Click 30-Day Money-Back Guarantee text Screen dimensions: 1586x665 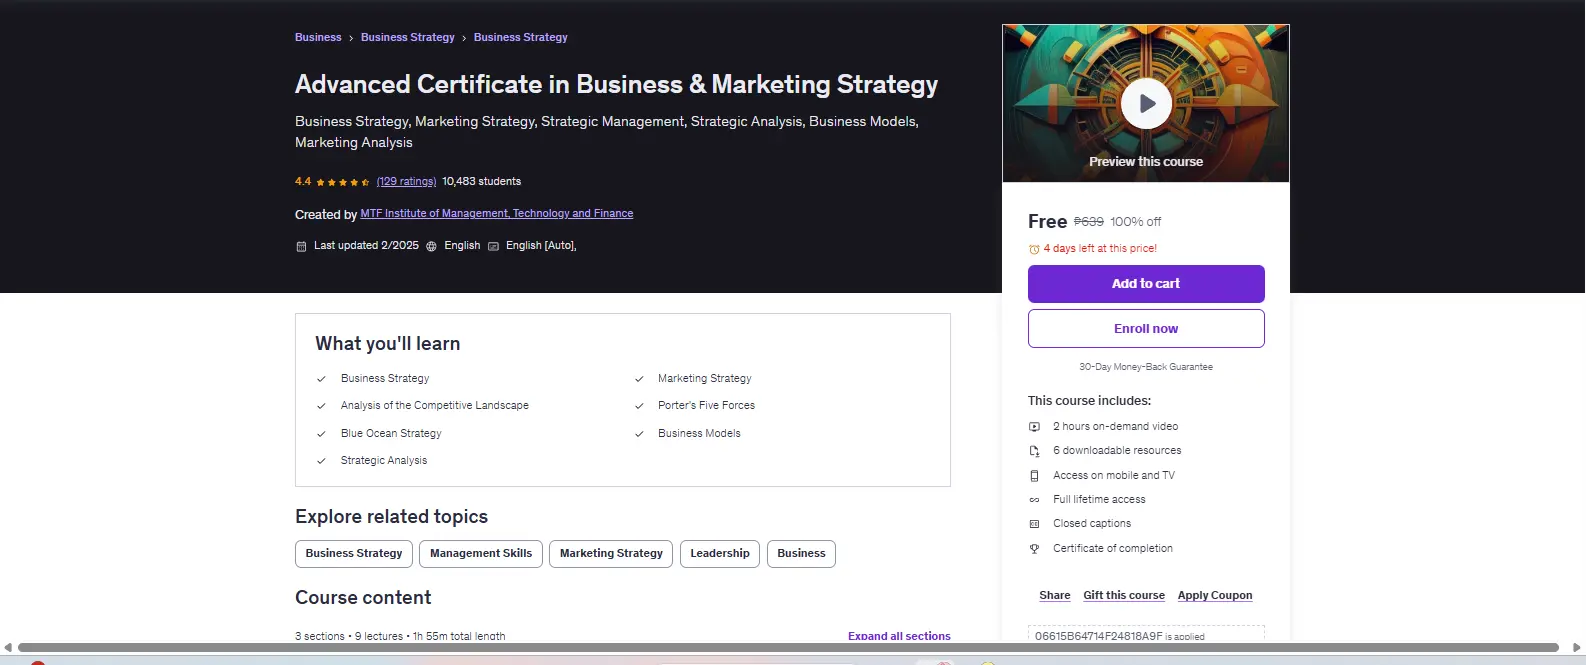coord(1146,367)
